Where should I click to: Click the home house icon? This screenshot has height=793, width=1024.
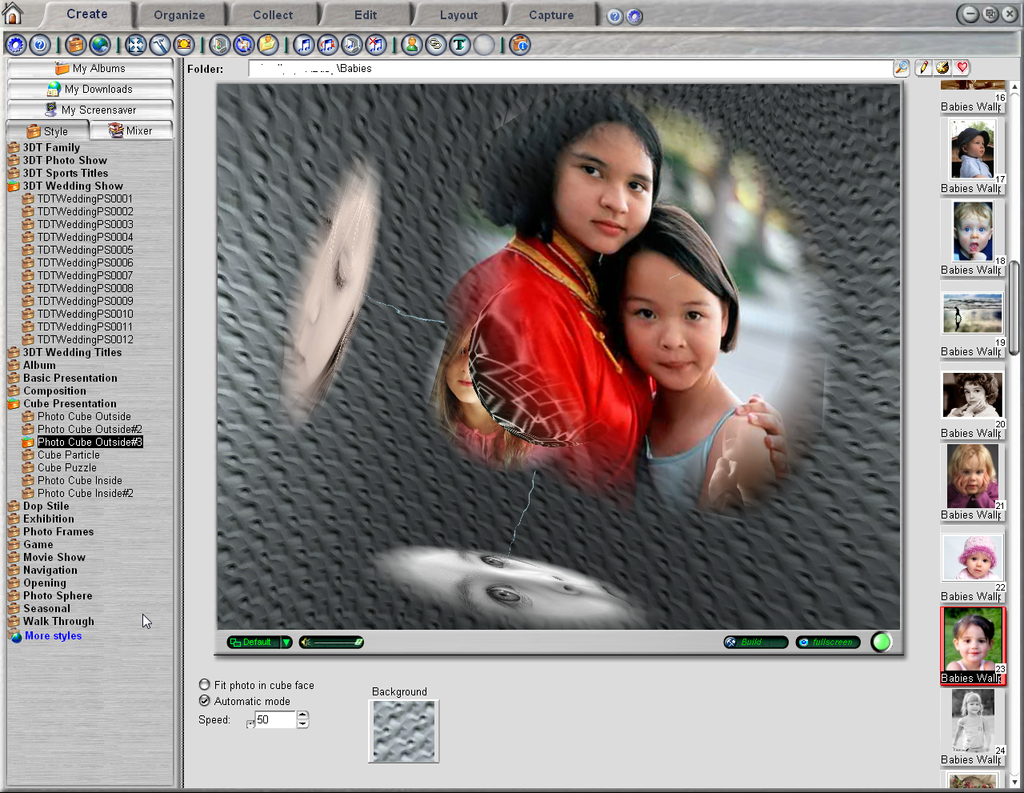[x=12, y=13]
